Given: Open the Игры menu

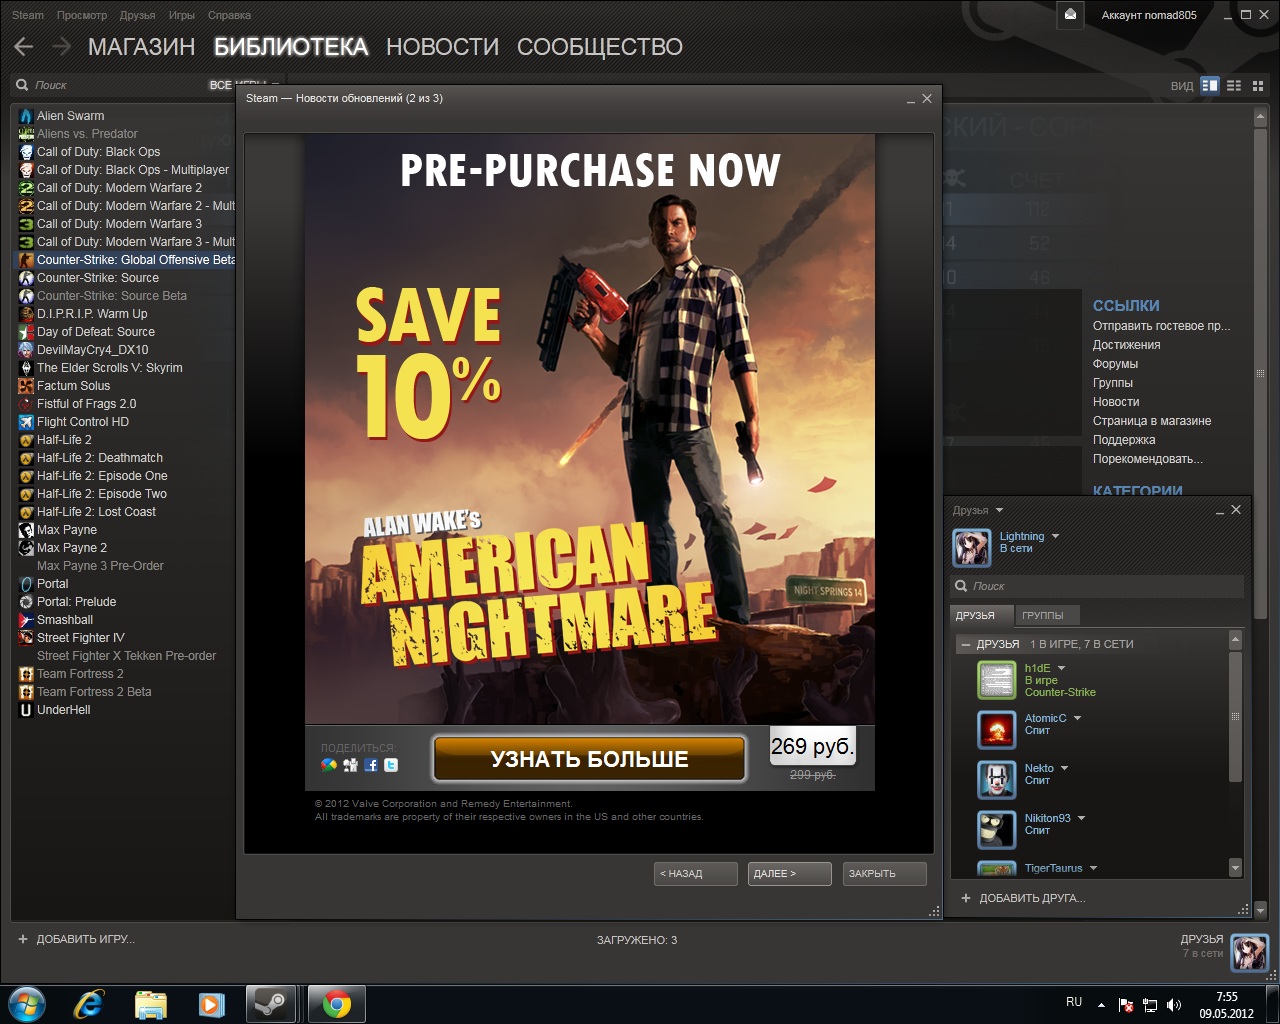Looking at the screenshot, I should point(182,15).
